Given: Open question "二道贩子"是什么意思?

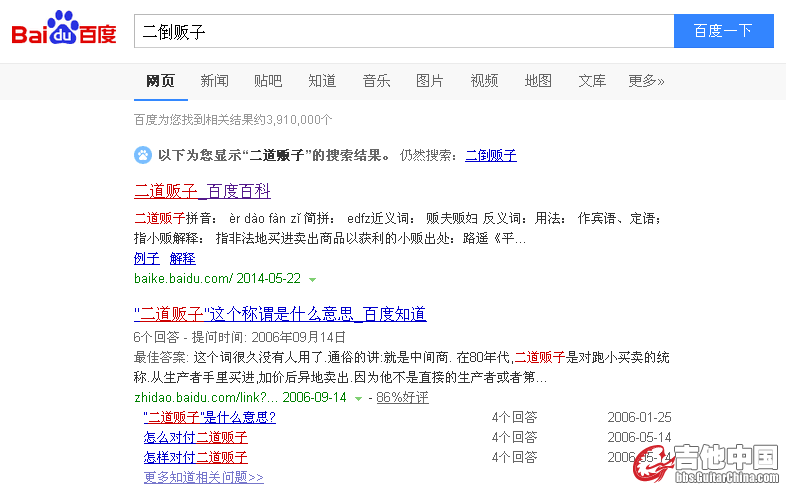Looking at the screenshot, I should click(x=210, y=417).
